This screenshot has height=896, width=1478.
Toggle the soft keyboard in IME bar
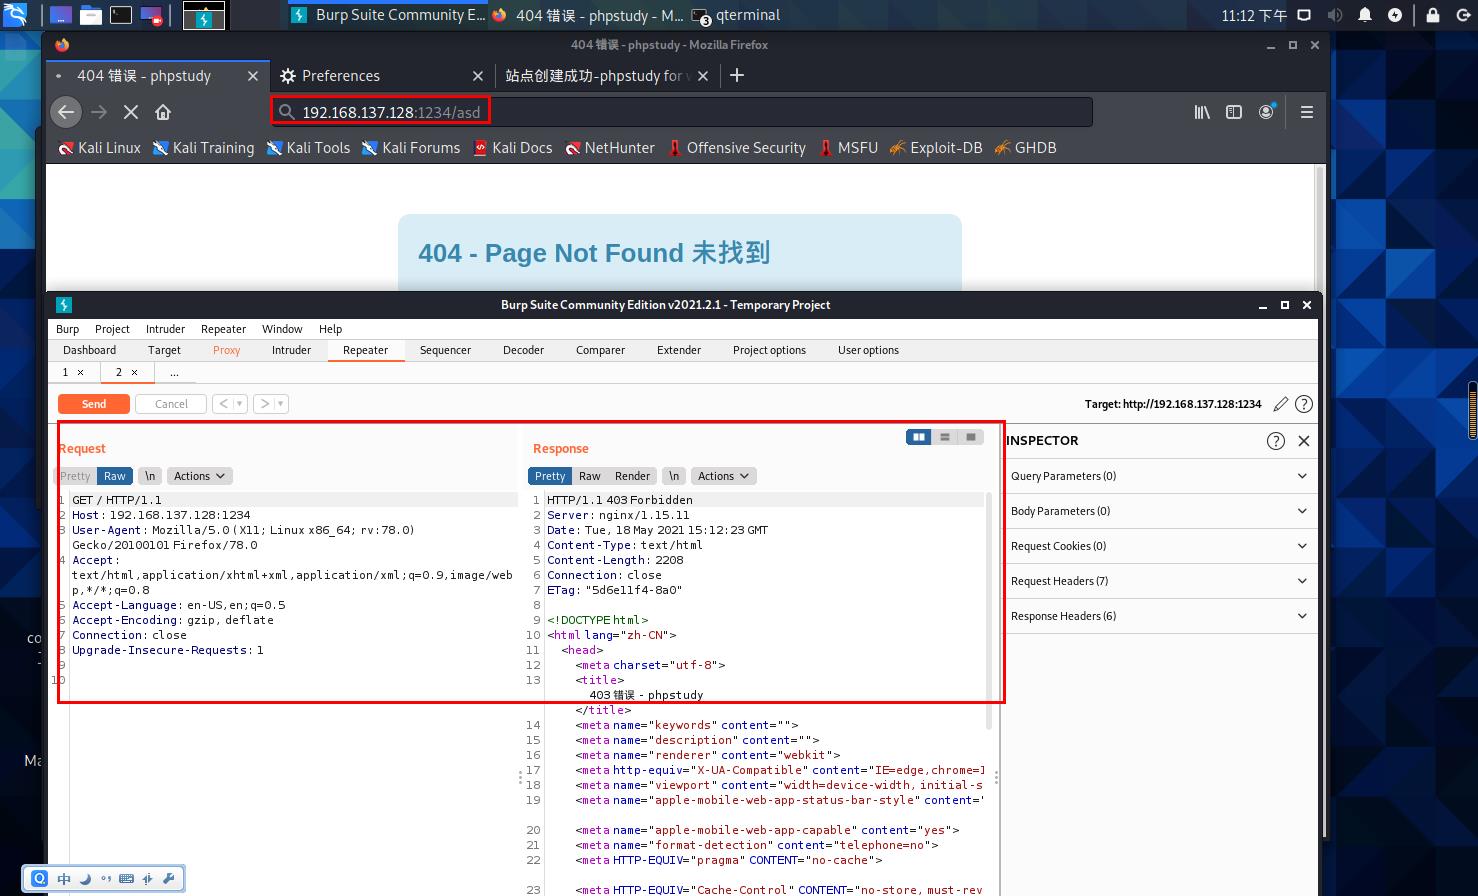[x=126, y=879]
